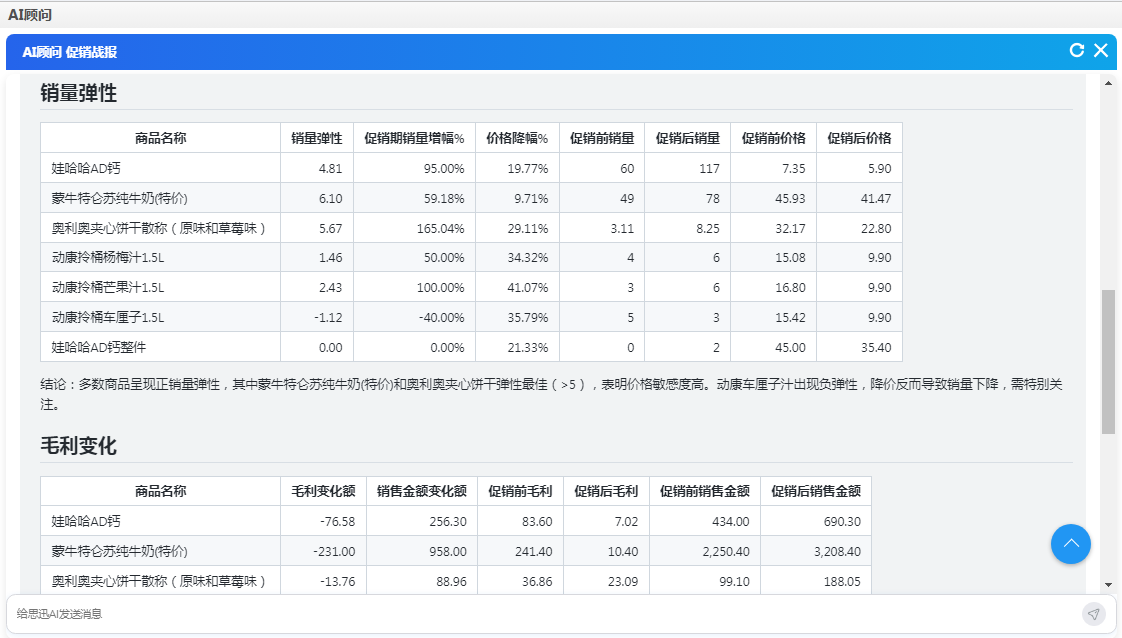Click post-promotion price 22.80
Viewport: 1122px width, 638px height.
(x=877, y=229)
